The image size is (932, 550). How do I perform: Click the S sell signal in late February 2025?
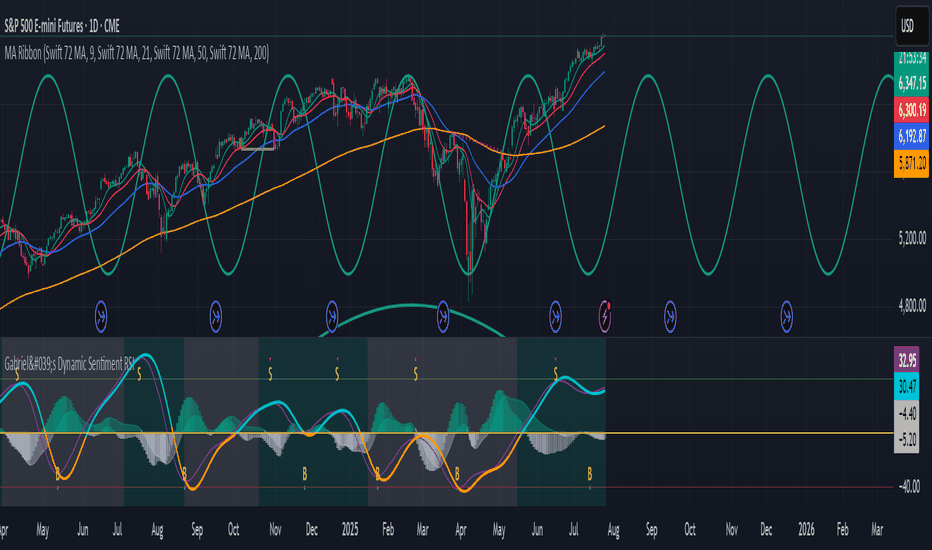click(x=415, y=374)
